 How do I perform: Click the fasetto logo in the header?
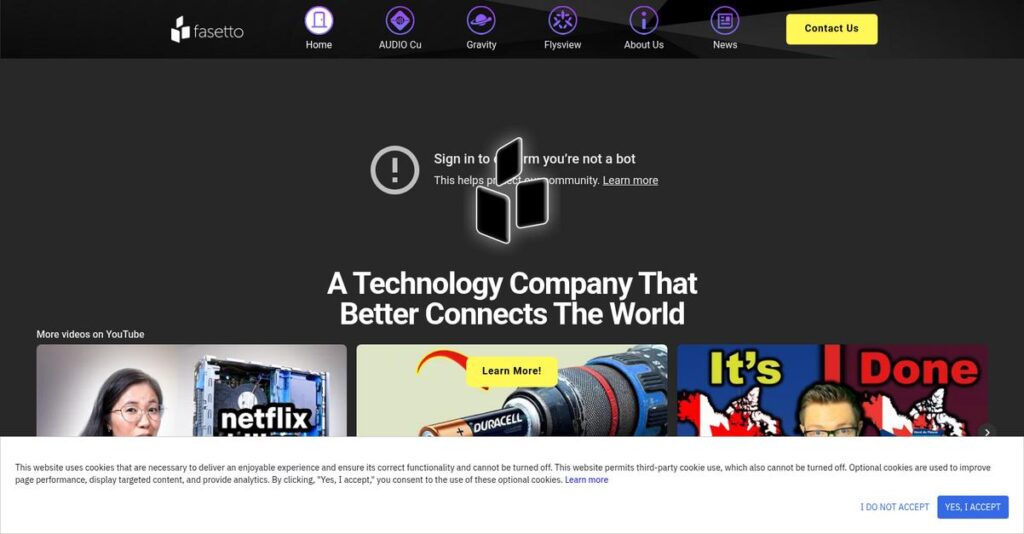(207, 29)
